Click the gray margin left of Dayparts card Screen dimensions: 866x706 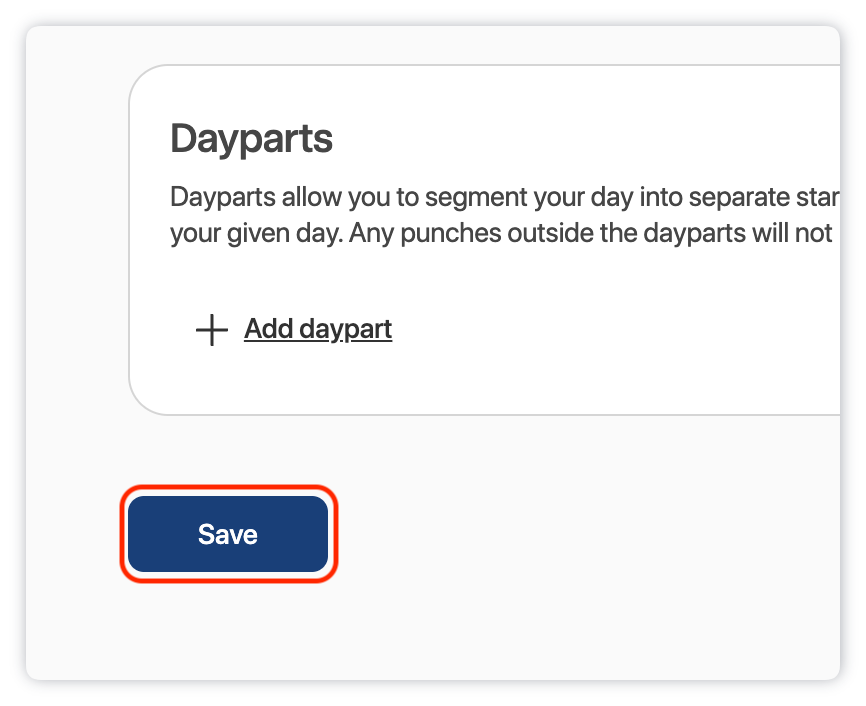77,240
